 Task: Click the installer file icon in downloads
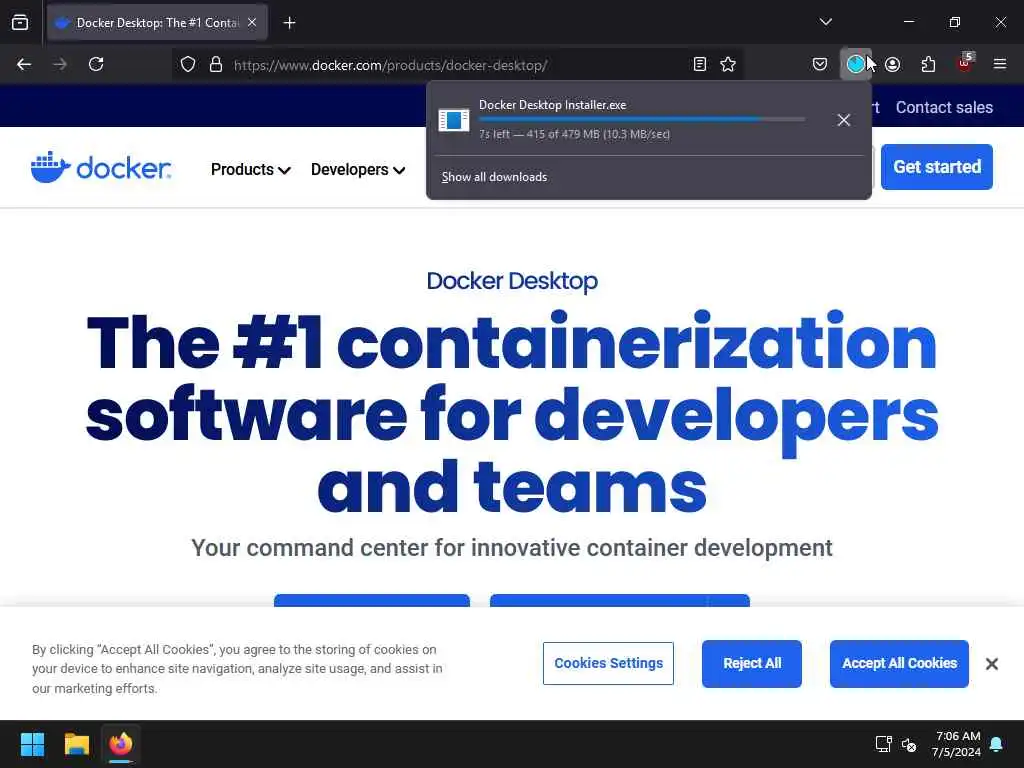(x=454, y=120)
